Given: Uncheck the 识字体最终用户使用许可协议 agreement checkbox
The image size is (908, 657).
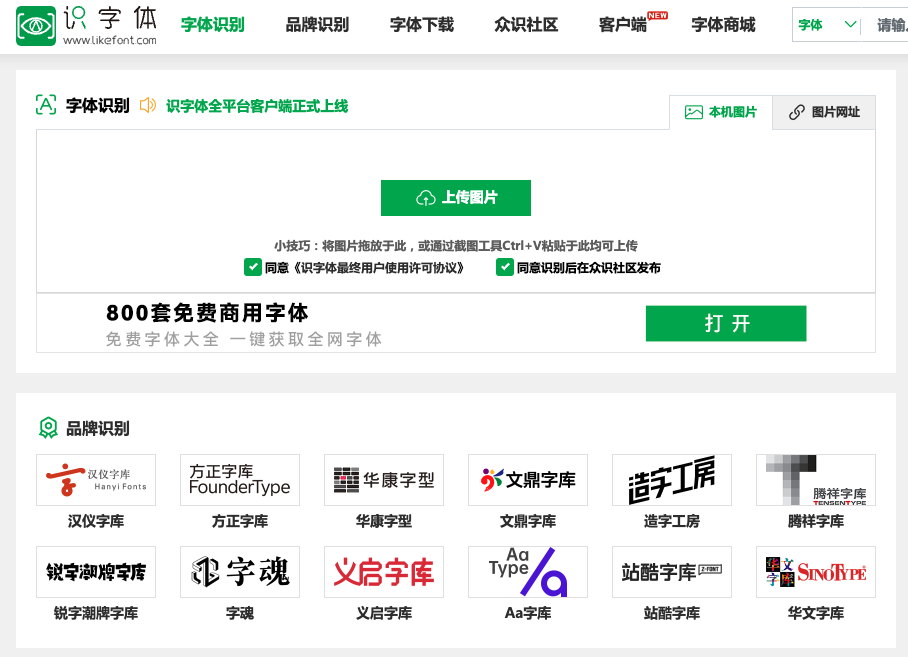Looking at the screenshot, I should point(252,267).
